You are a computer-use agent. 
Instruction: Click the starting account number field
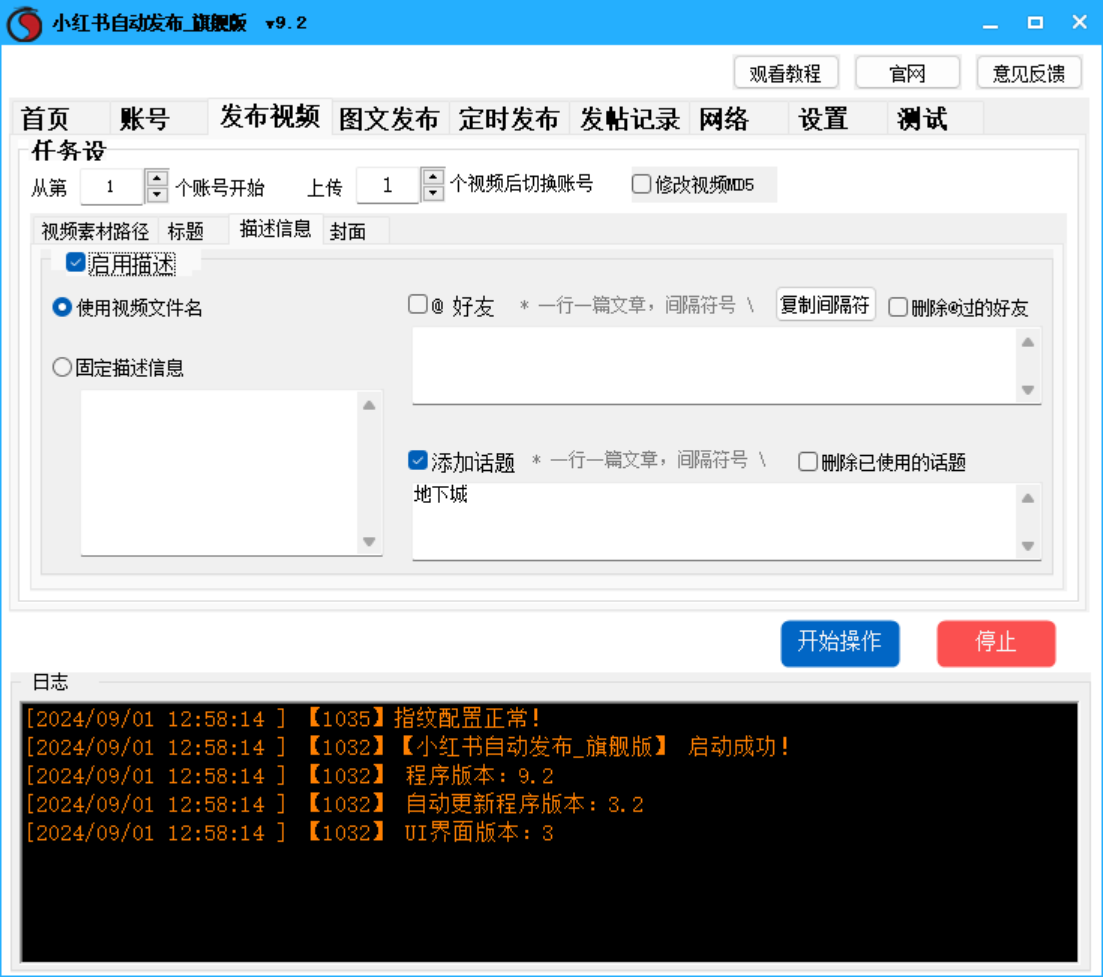(x=112, y=186)
